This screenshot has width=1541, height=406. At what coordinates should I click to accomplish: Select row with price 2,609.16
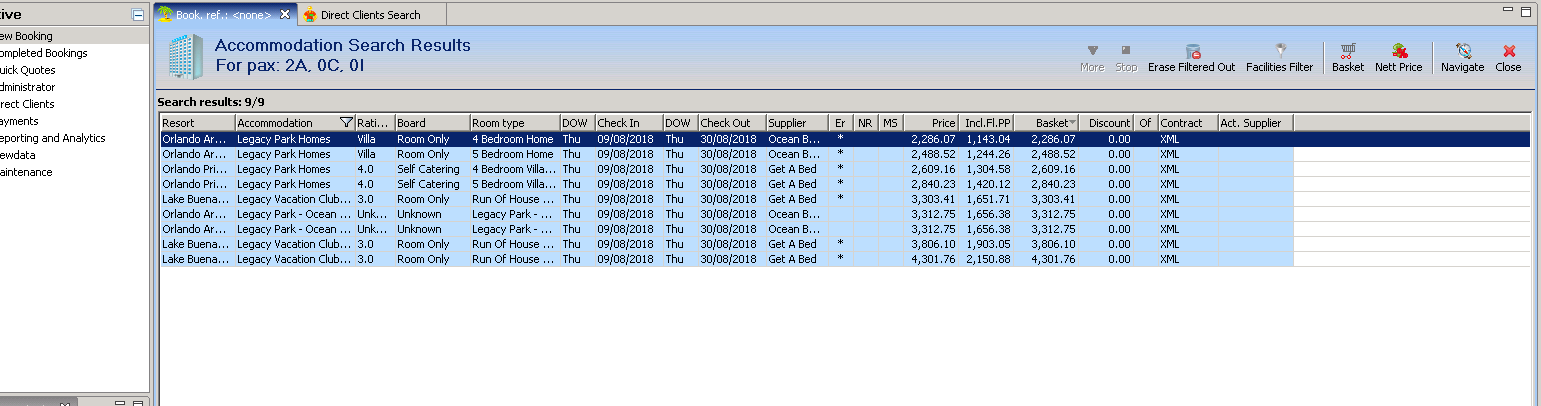(727, 169)
